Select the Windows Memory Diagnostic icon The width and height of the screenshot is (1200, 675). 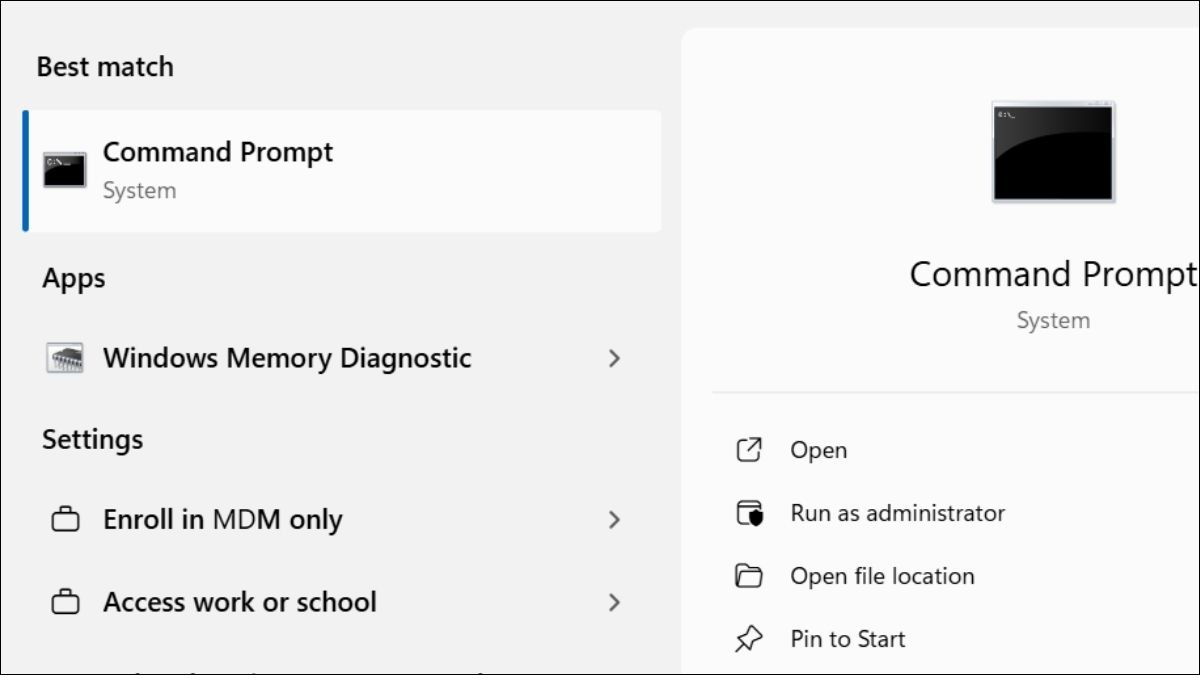[65, 358]
